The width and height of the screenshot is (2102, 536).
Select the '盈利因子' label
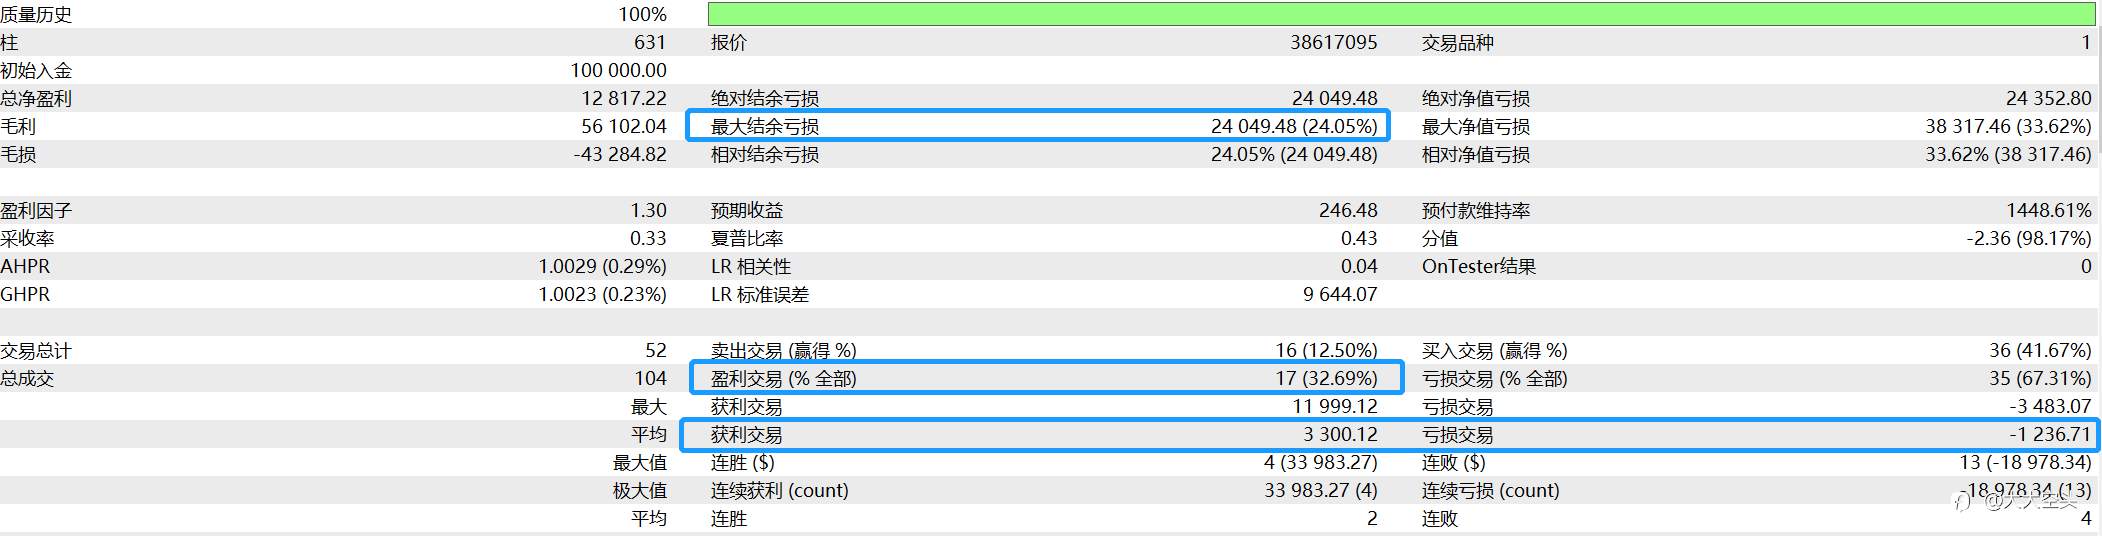[36, 210]
